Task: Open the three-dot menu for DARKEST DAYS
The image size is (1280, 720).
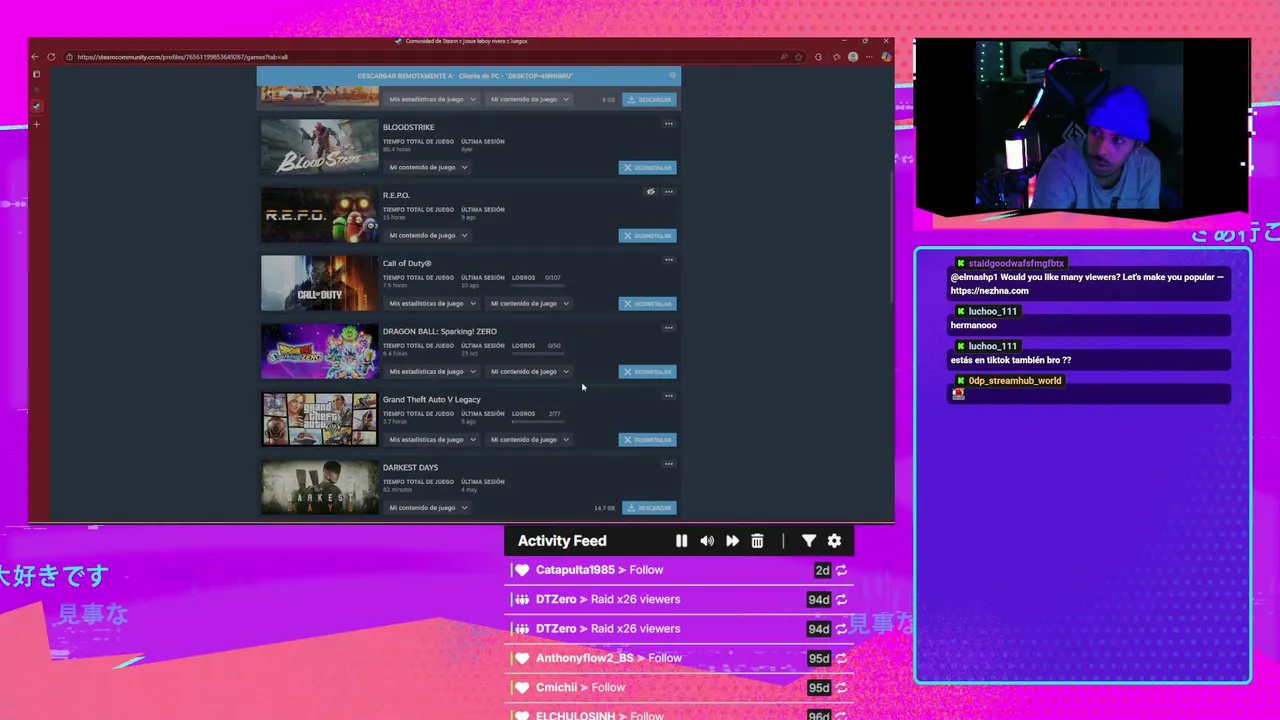Action: (x=669, y=464)
